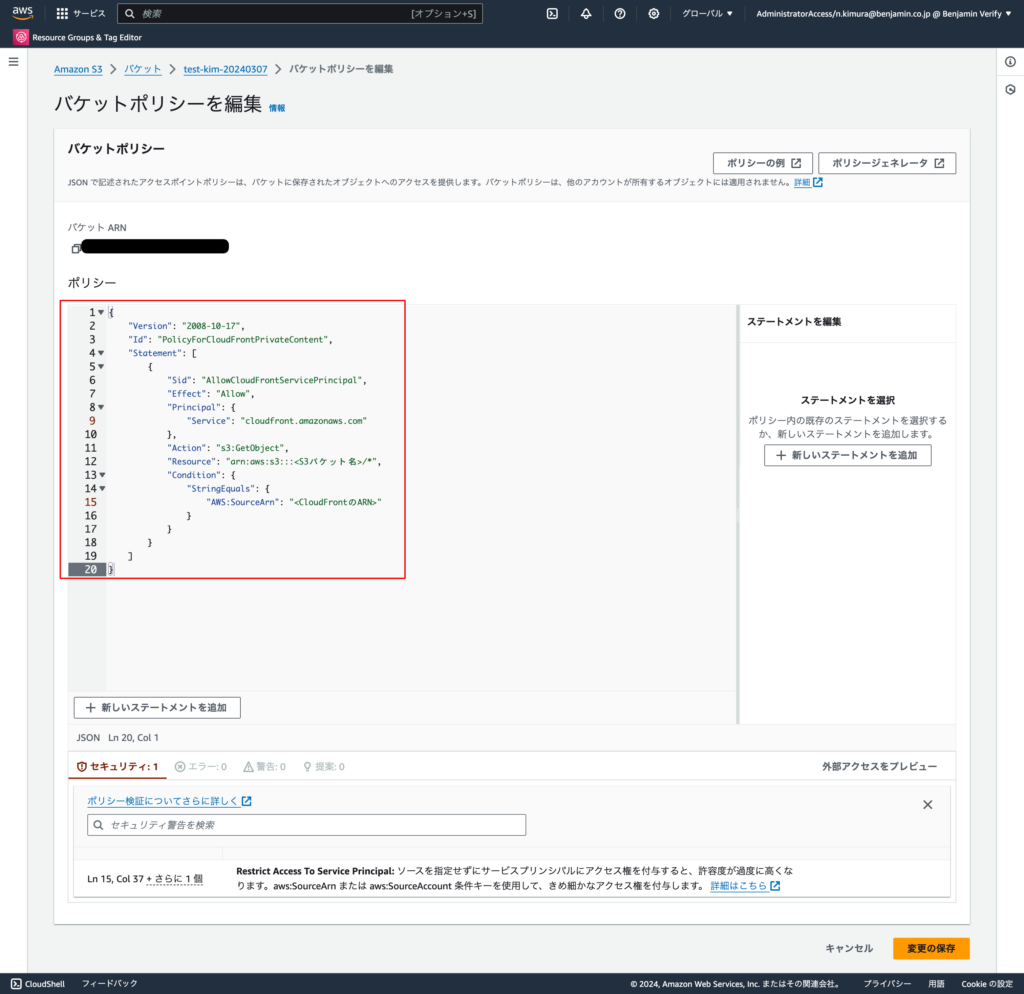Click 新しいステートメントを追加 below editor
Image resolution: width=1024 pixels, height=994 pixels.
157,707
